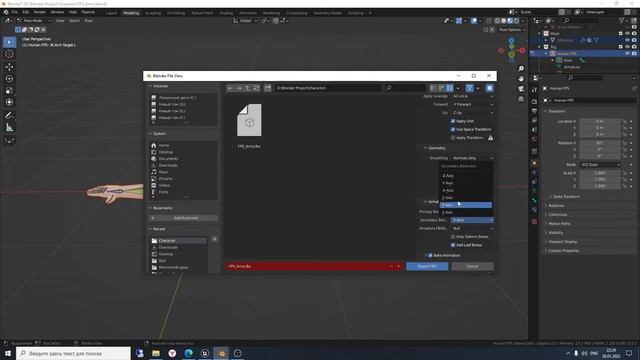Hide the Mesh collection via eye icon
Image resolution: width=640 pixels, height=360 pixels.
point(627,33)
